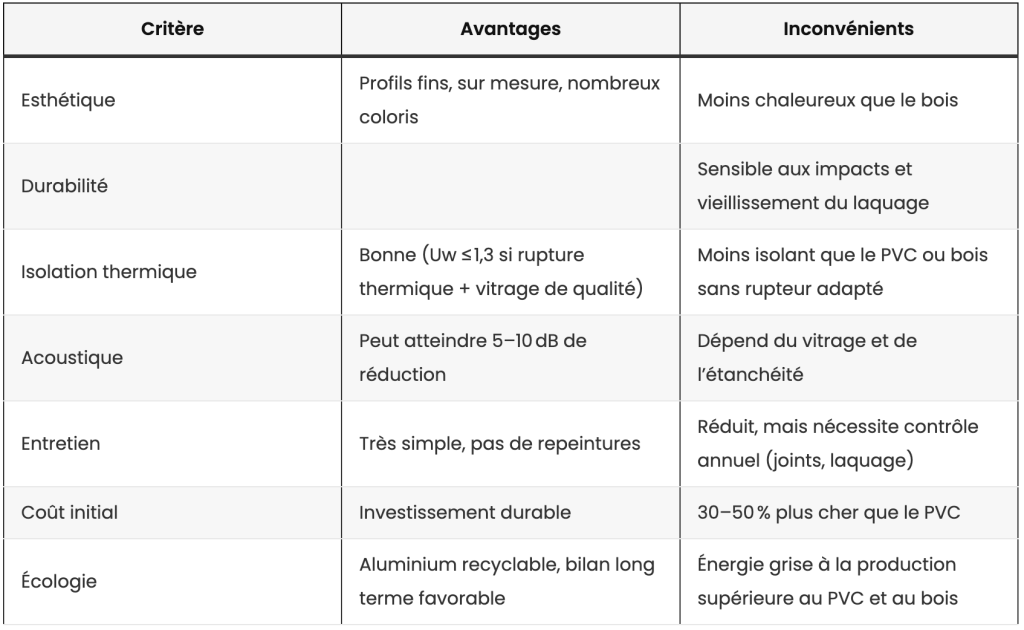Viewport: 1024px width, 630px height.
Task: Click the 'Bonne (Uw ≤1,3' cell
Action: tap(510, 272)
